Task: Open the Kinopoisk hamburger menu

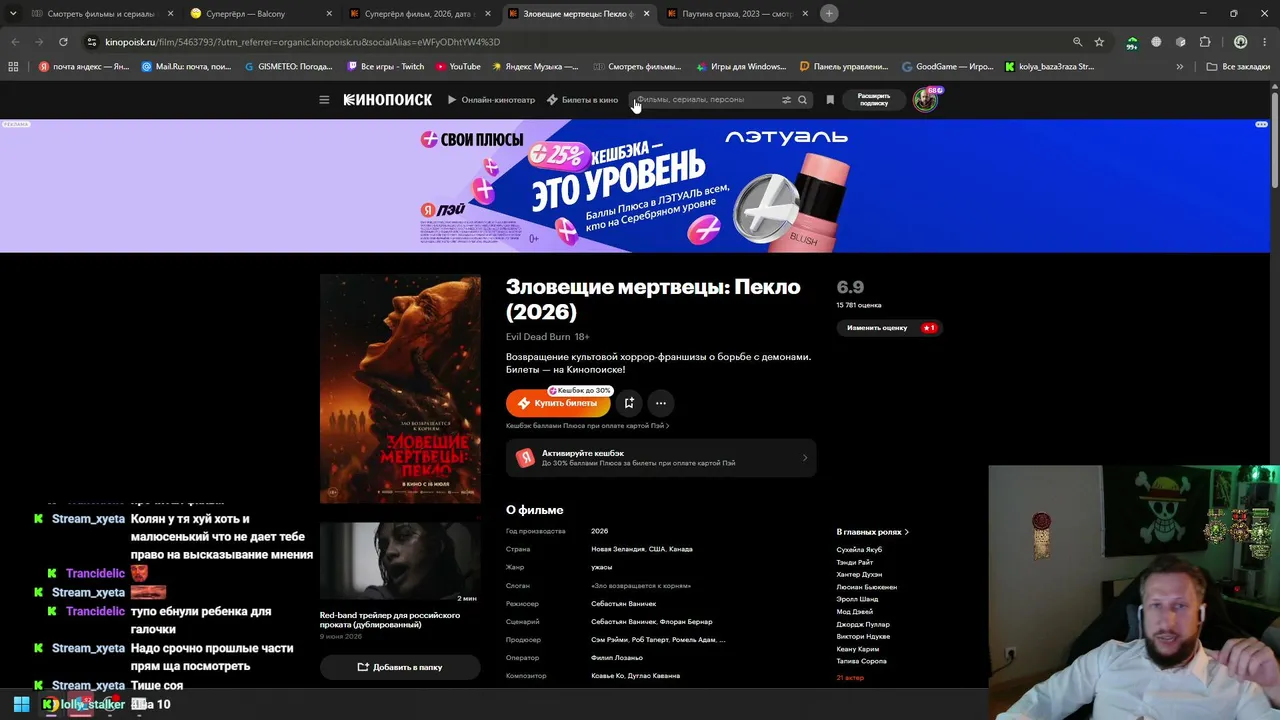Action: [x=324, y=100]
